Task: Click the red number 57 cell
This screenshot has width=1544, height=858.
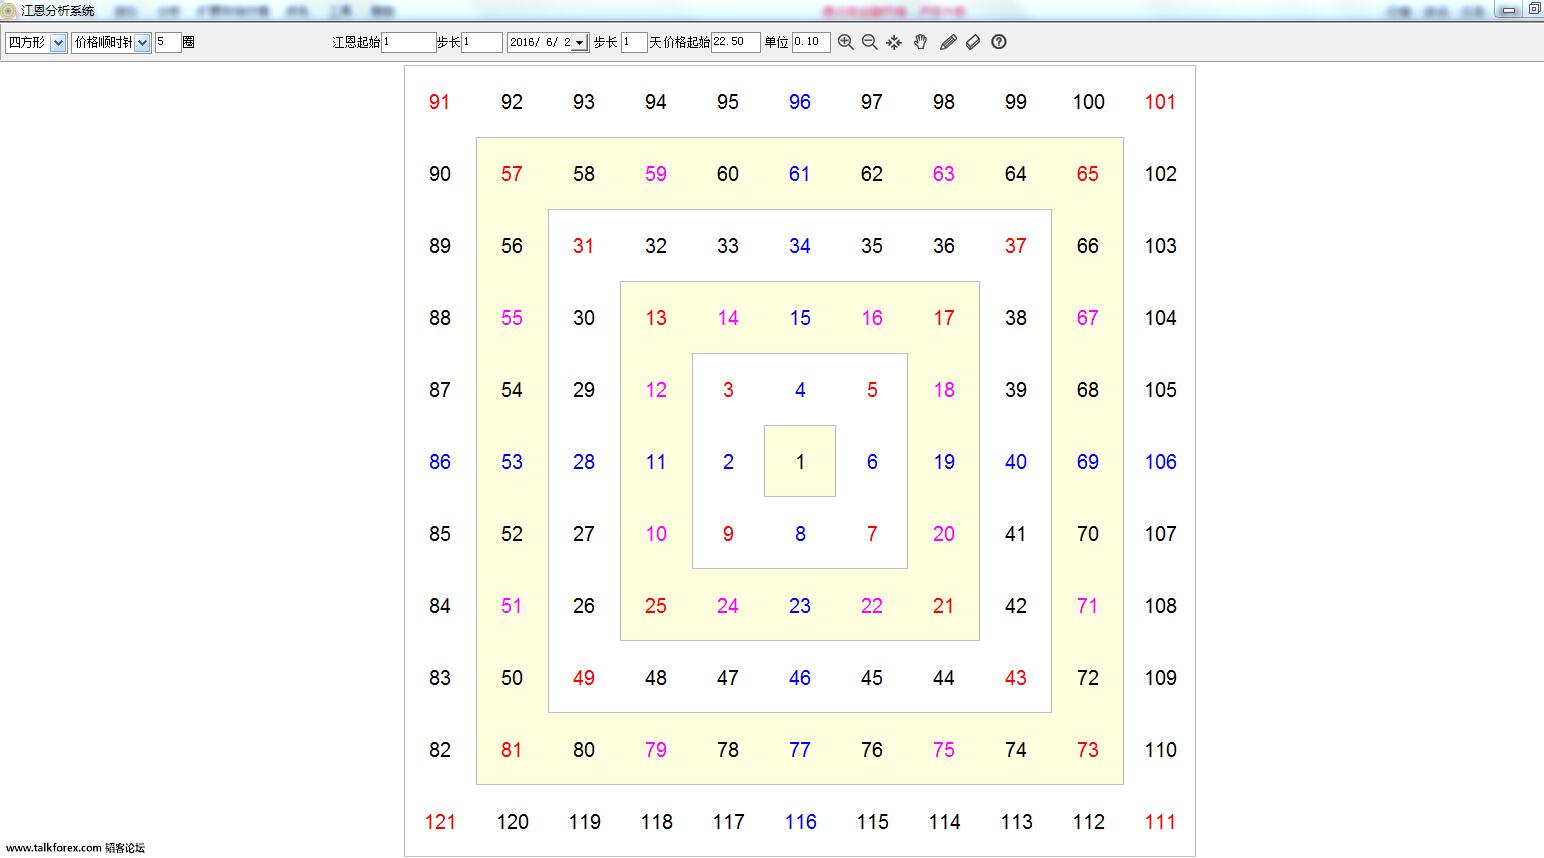Action: [x=512, y=174]
